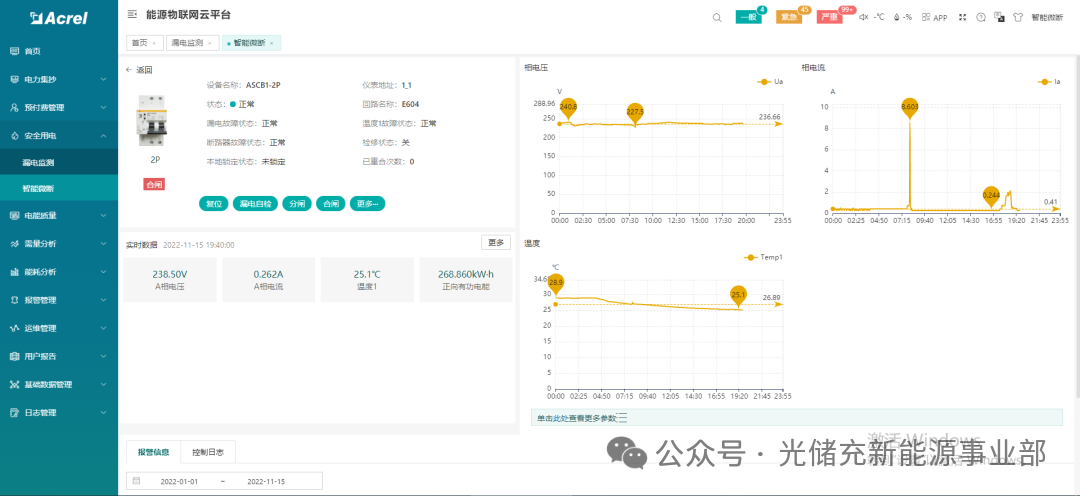Image resolution: width=1080 pixels, height=496 pixels.
Task: Click the 2P circuit breaker device image
Action: tap(154, 121)
